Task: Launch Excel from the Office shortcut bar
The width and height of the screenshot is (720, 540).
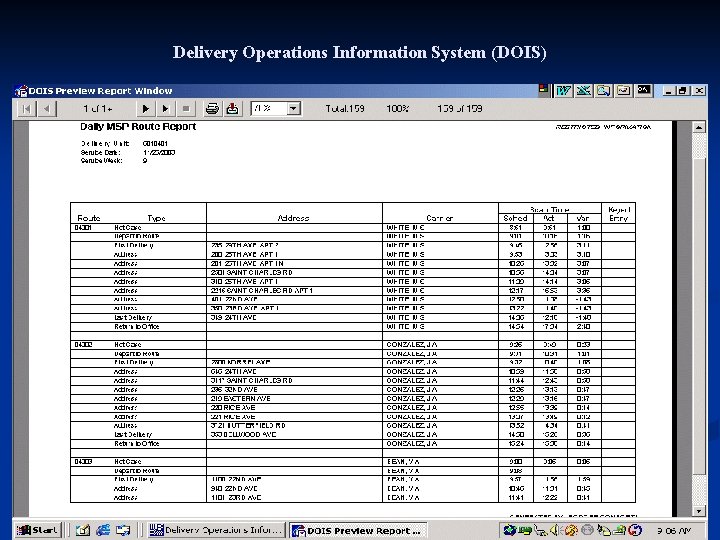Action: point(583,90)
